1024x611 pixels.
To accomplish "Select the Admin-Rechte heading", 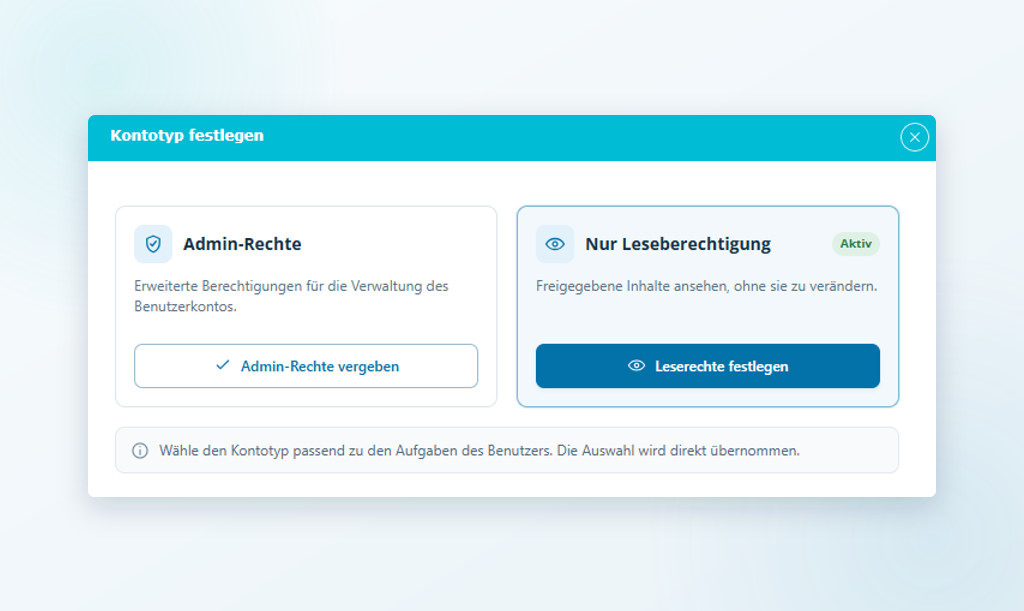I will click(x=242, y=244).
